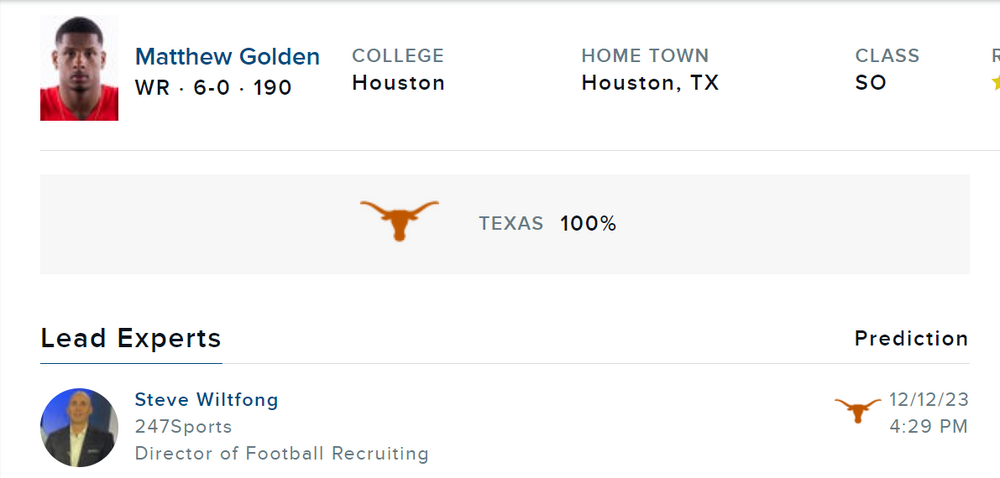1000x478 pixels.
Task: Click the yellow star rating icon
Action: tap(995, 83)
